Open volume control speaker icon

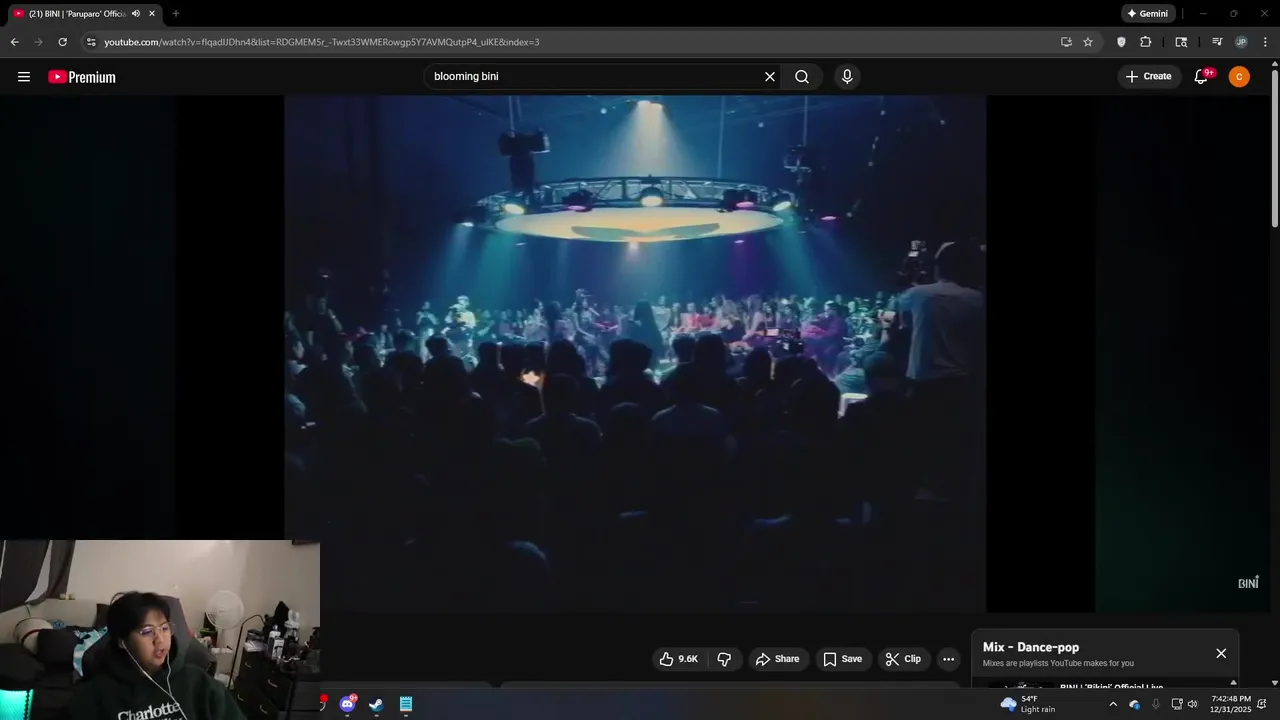pyautogui.click(x=1192, y=704)
